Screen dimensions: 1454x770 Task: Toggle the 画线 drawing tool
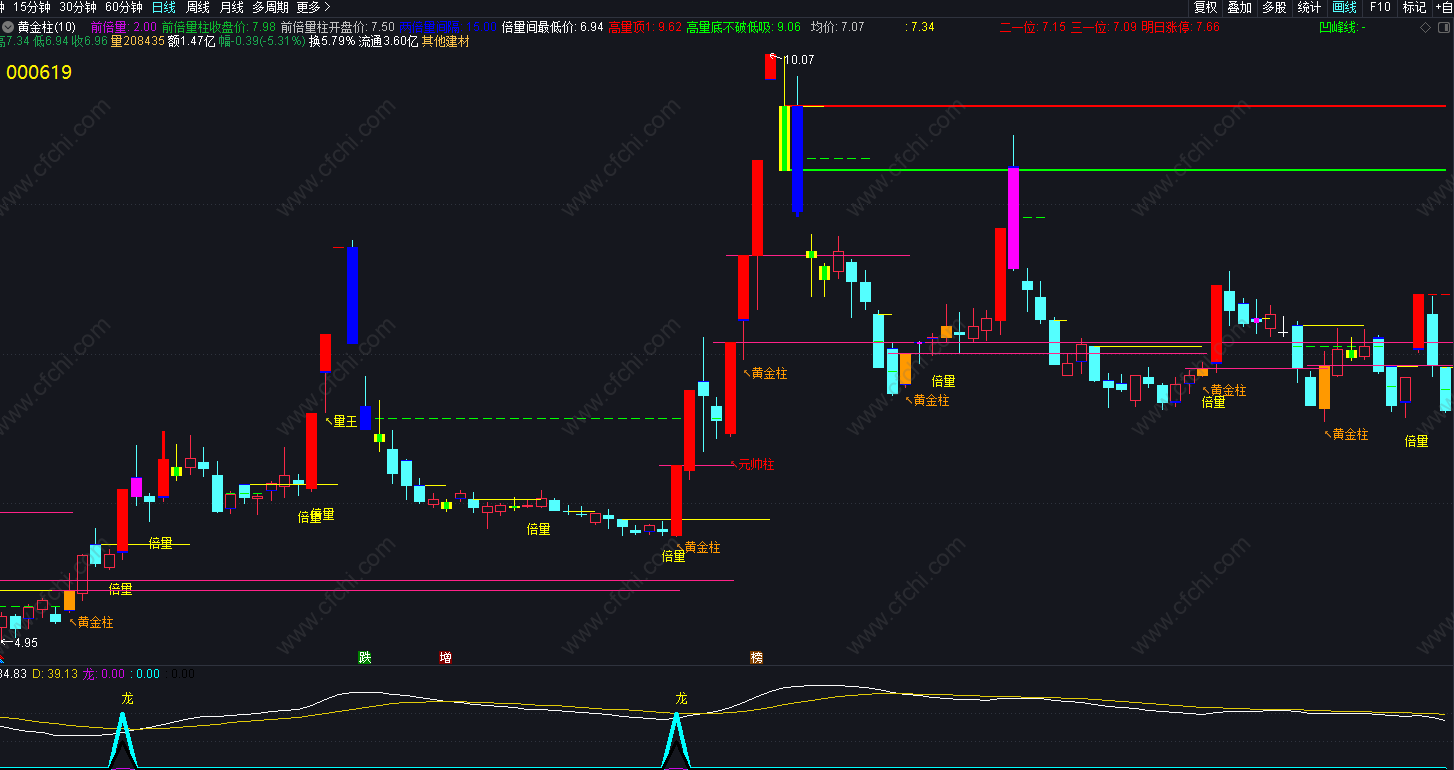coord(1344,7)
